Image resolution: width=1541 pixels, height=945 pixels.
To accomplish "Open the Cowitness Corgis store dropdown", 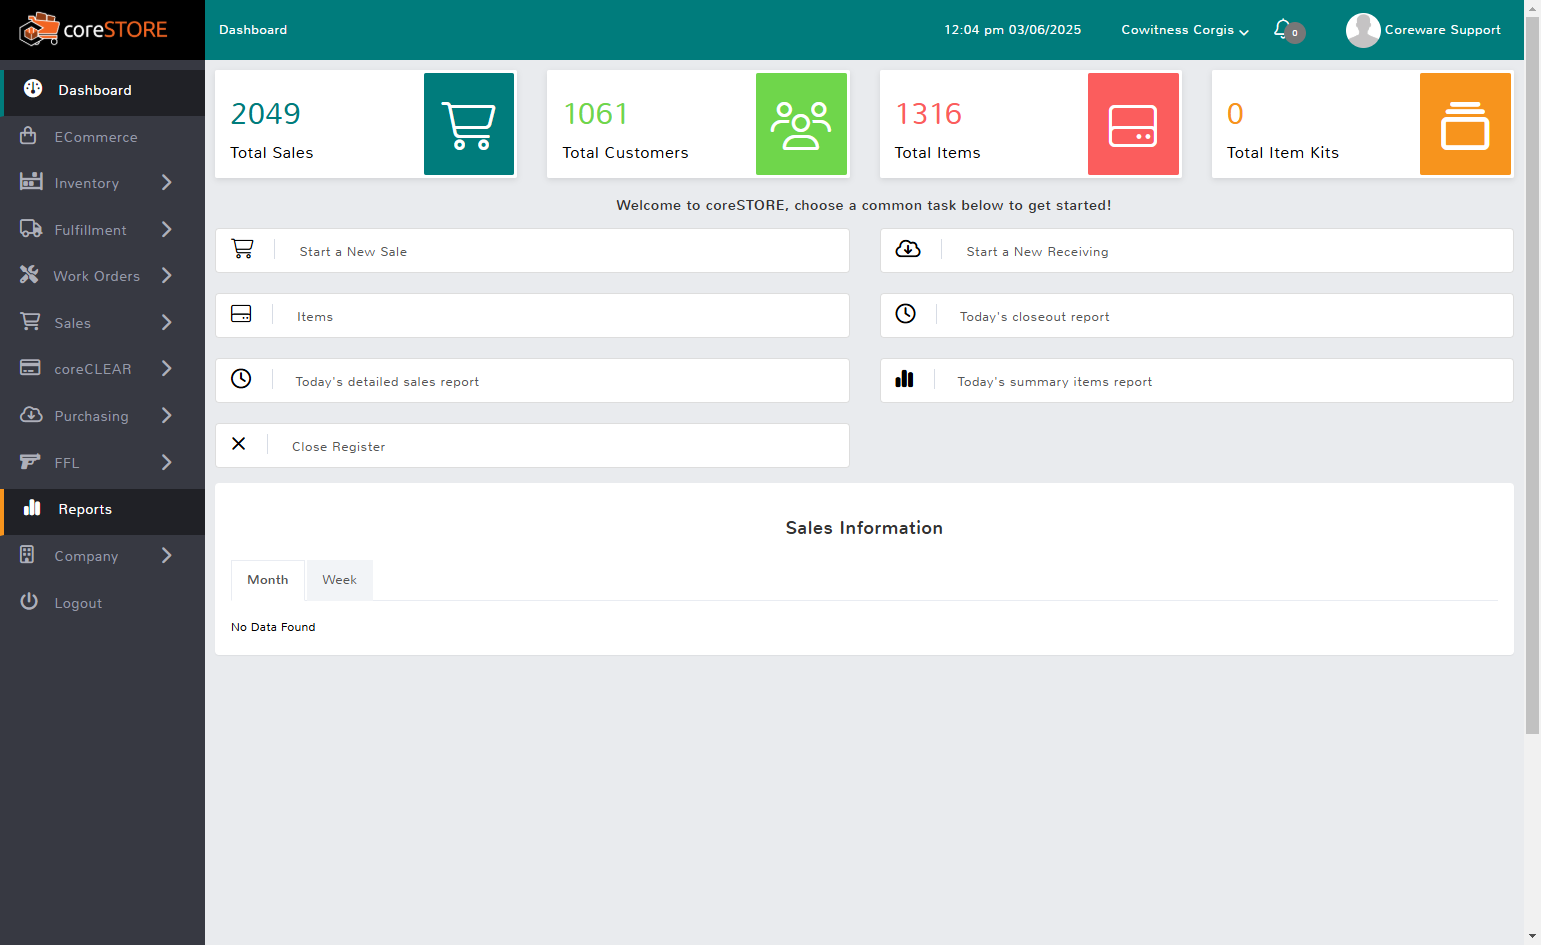I will [x=1185, y=30].
